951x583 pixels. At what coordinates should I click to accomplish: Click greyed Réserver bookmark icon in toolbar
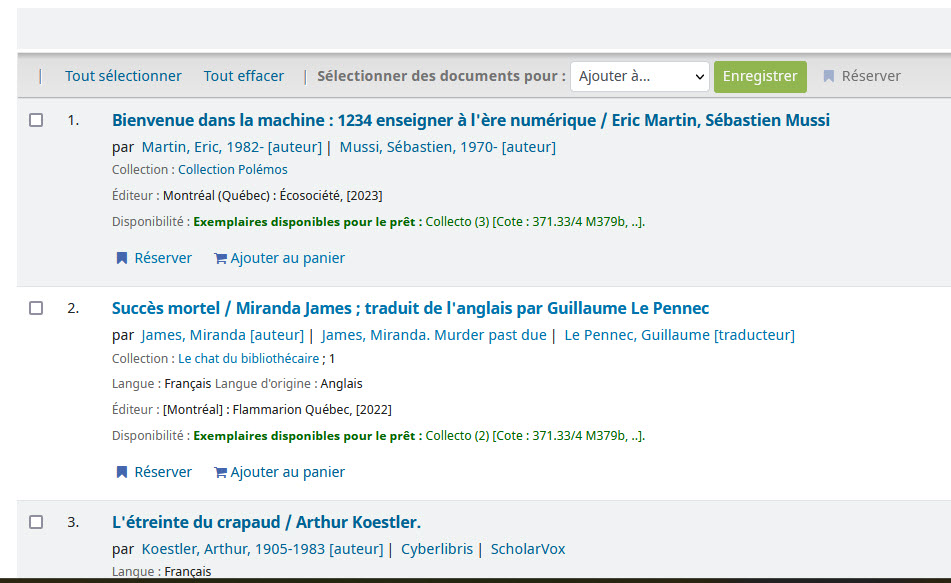[x=828, y=76]
